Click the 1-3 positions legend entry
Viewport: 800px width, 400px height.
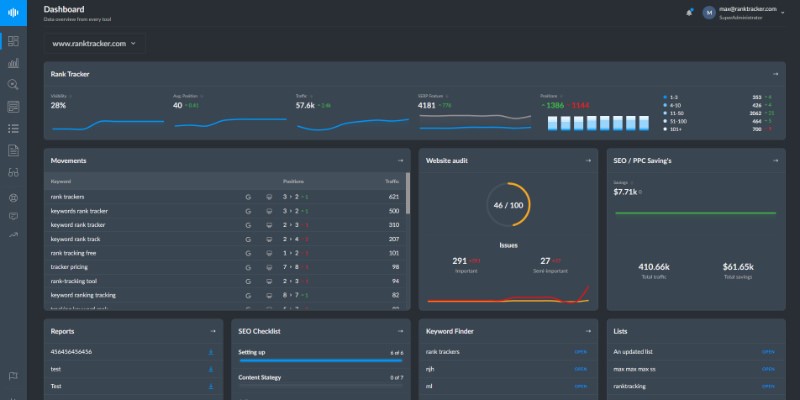pos(671,97)
